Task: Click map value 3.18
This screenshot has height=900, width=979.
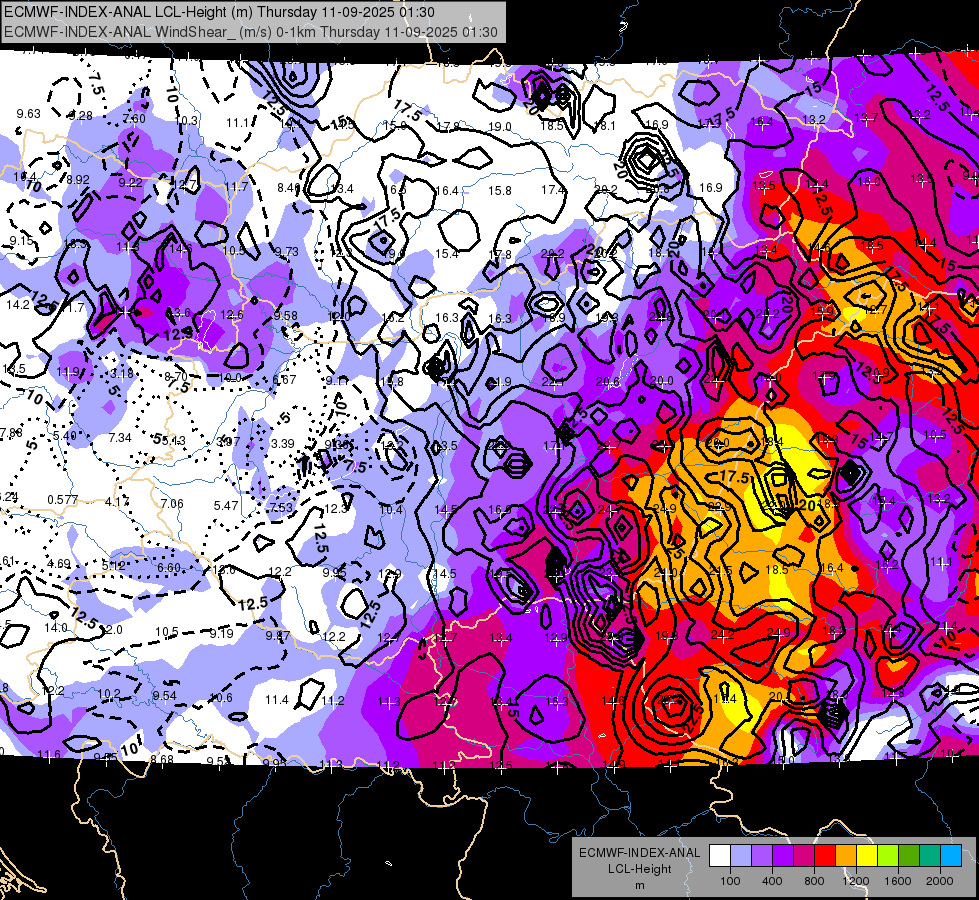Action: 122,374
